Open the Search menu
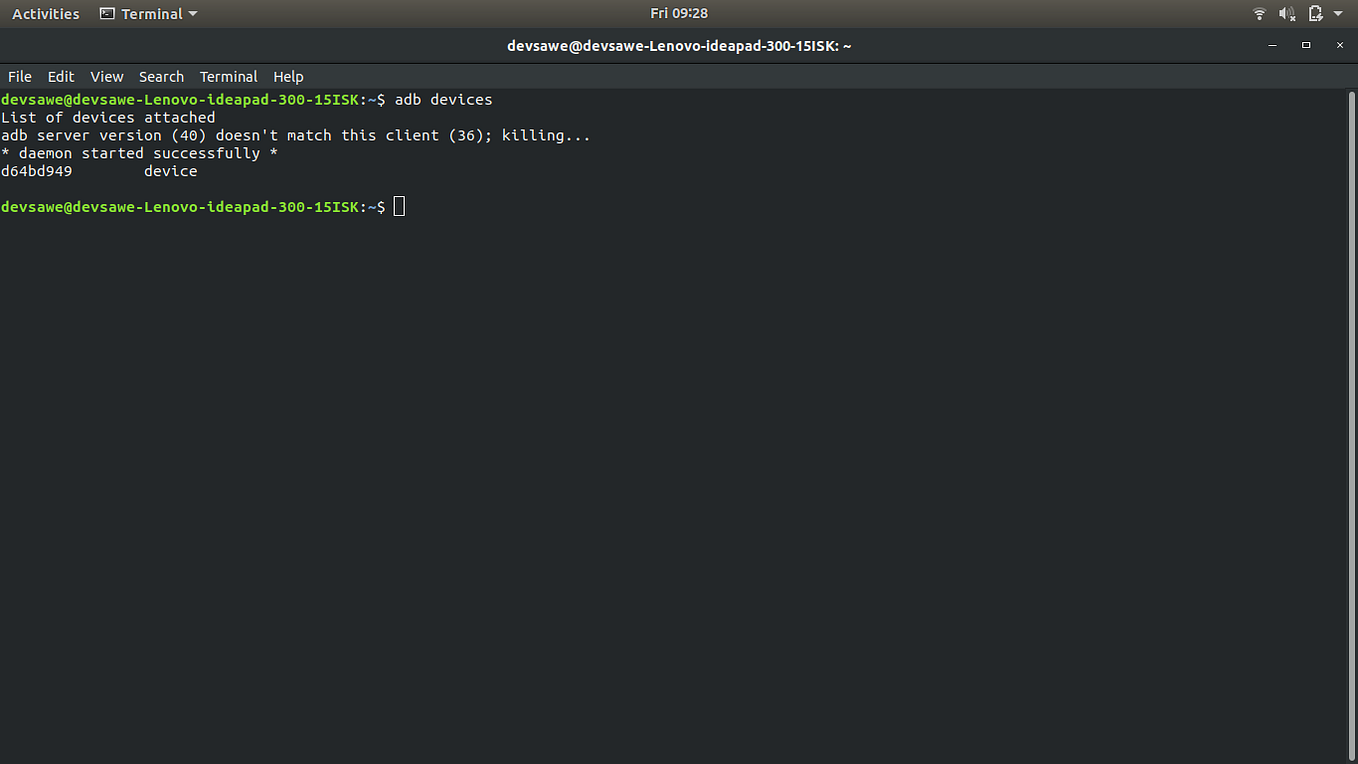Image resolution: width=1358 pixels, height=764 pixels. [161, 76]
